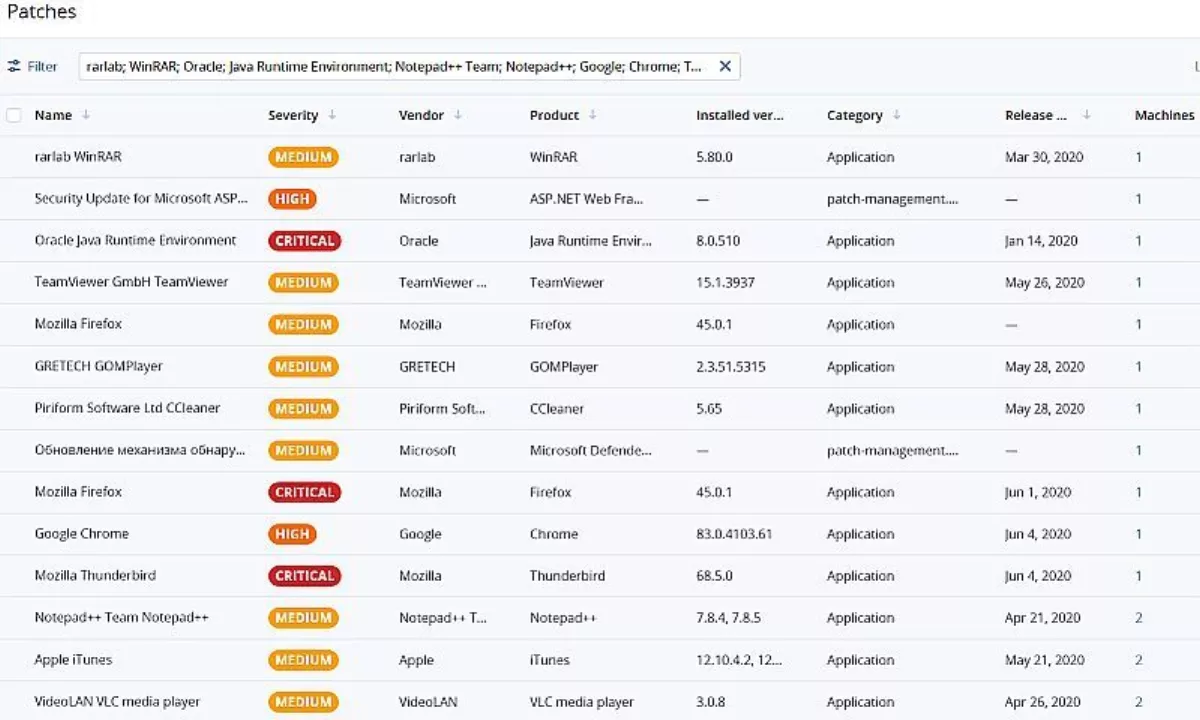Click the sort arrow next to Severity
The image size is (1200, 720).
pos(332,115)
